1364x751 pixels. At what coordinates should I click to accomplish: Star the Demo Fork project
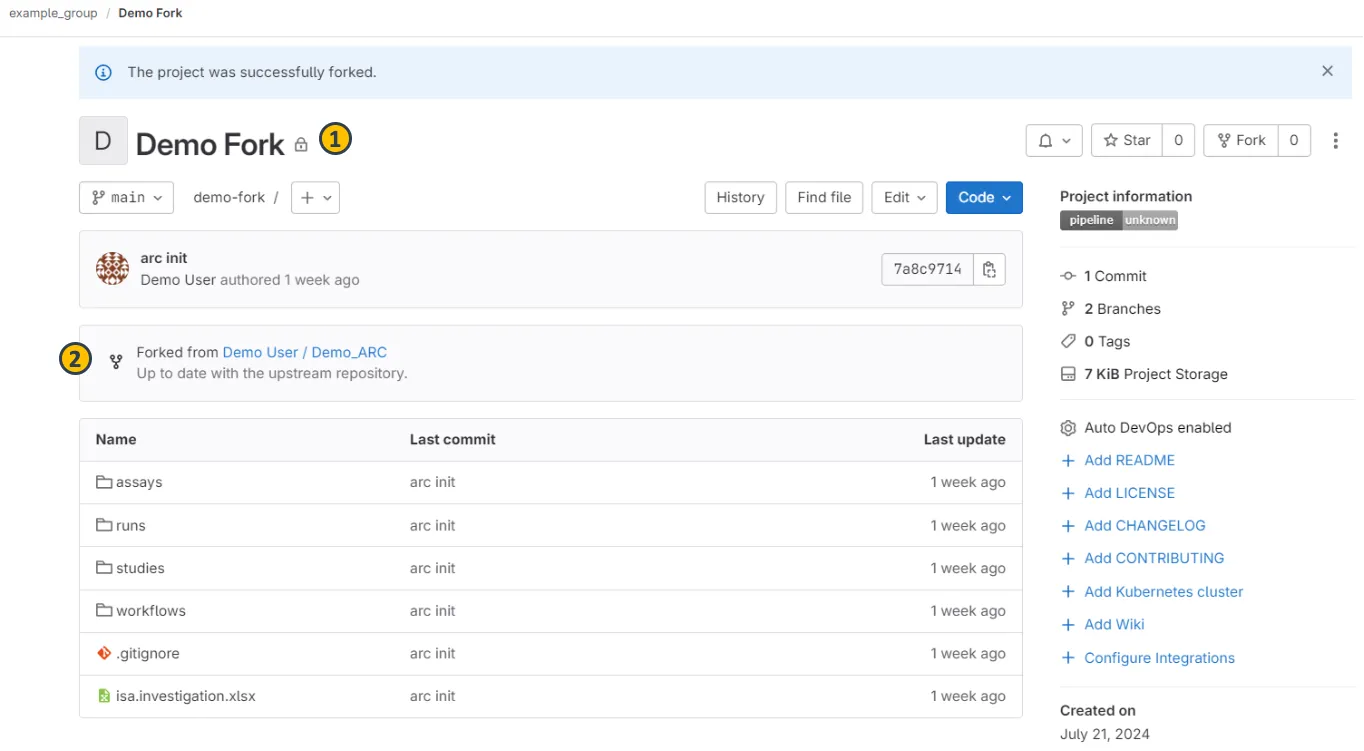1126,141
